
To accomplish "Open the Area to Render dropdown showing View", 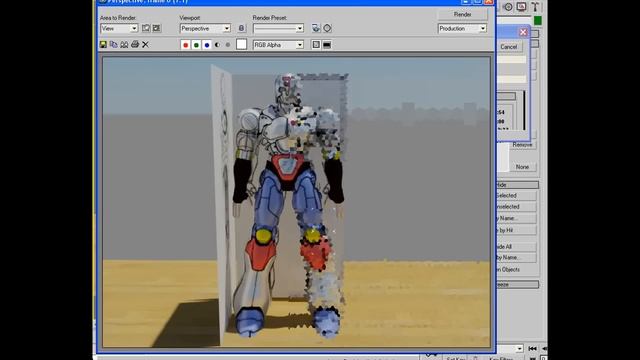I will [x=119, y=28].
